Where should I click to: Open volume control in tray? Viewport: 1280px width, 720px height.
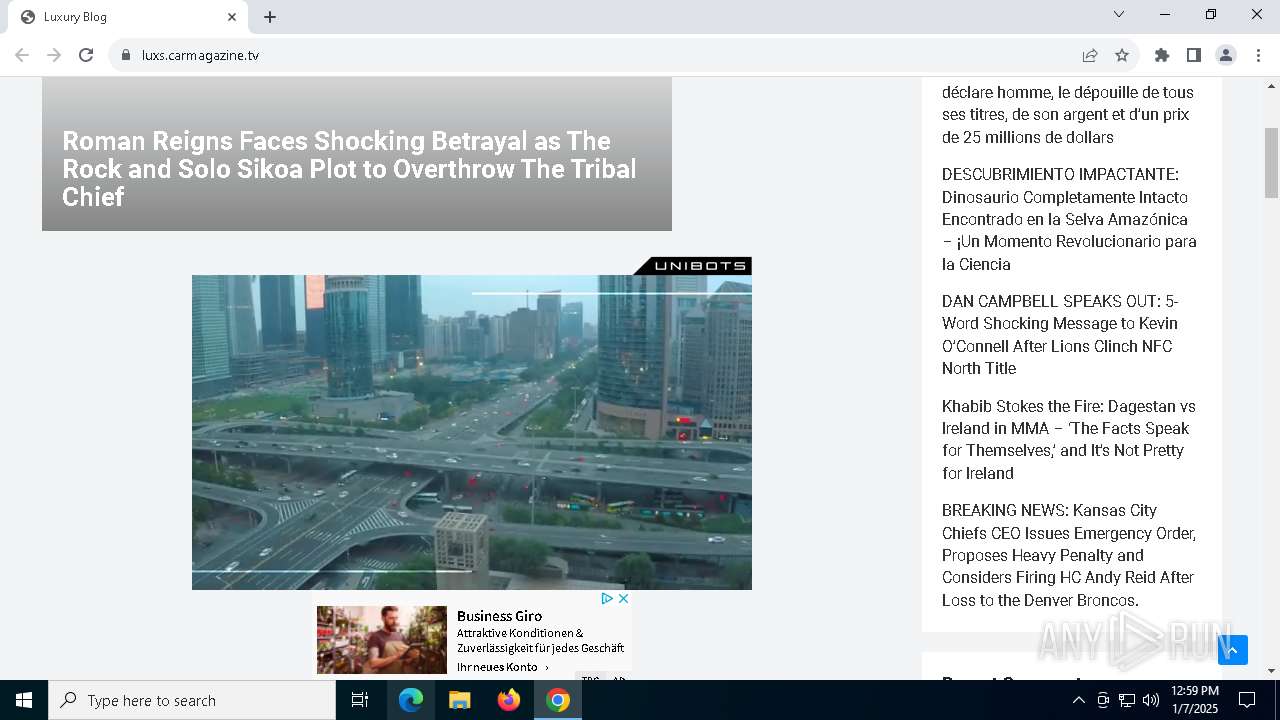click(x=1151, y=700)
